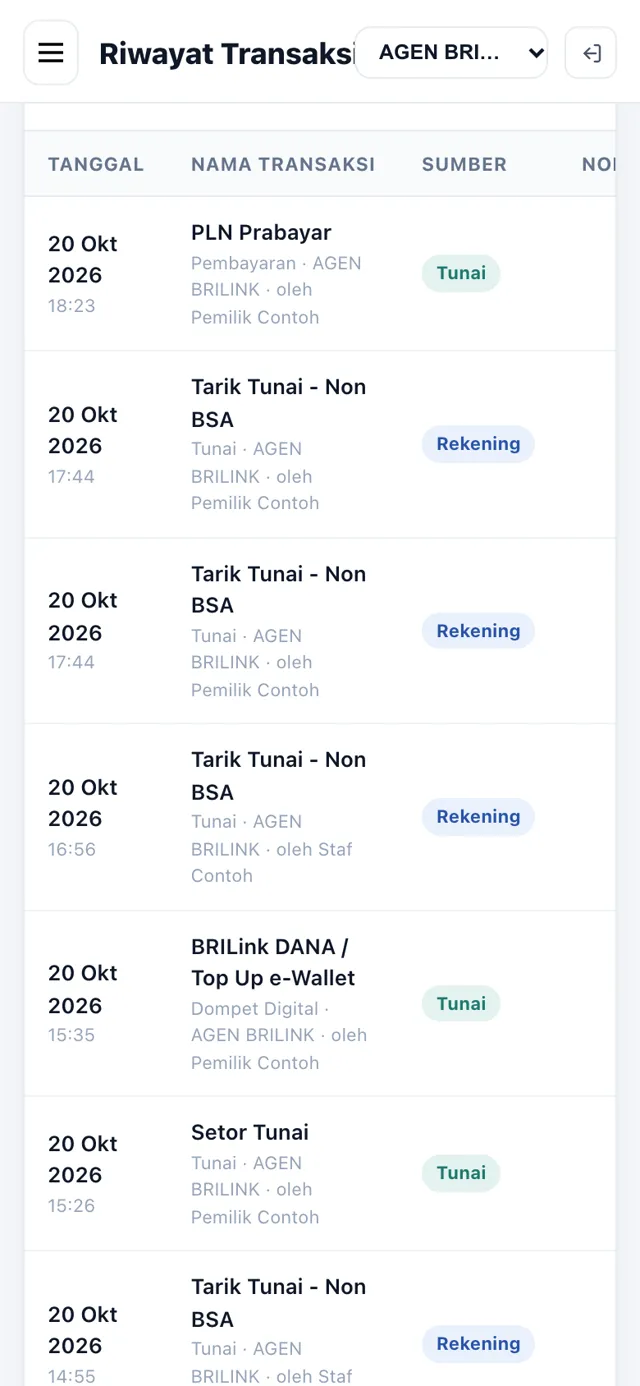Click the partially visible NO column header
This screenshot has width=640, height=1386.
coord(598,164)
